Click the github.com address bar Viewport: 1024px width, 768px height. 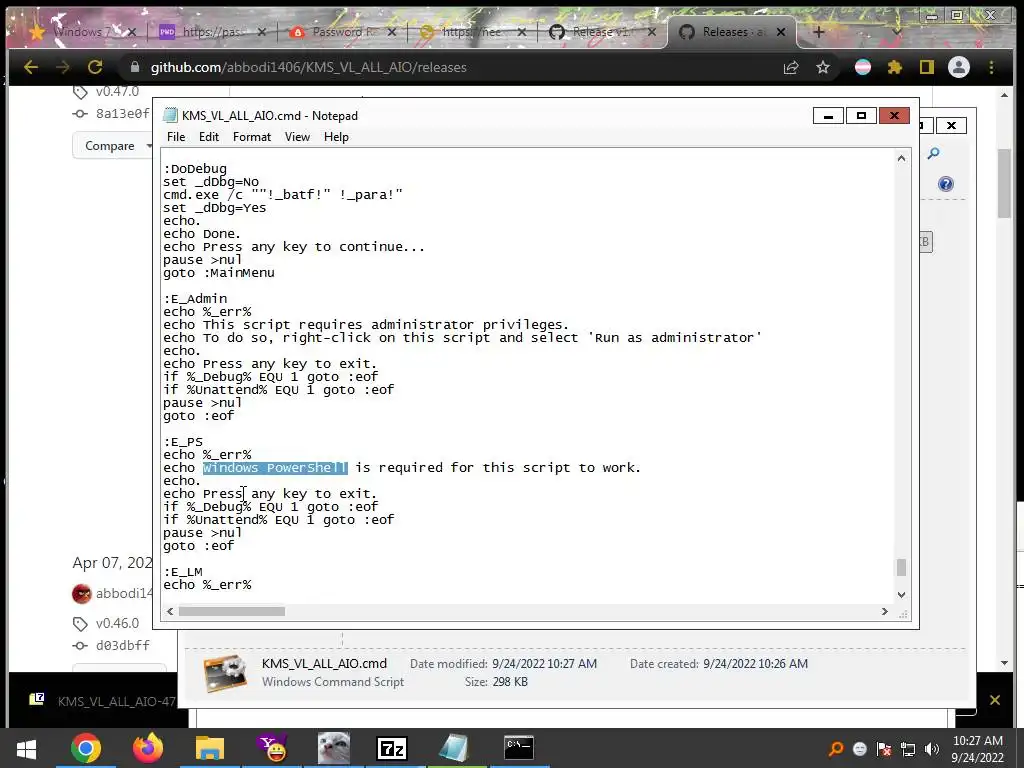coord(451,67)
